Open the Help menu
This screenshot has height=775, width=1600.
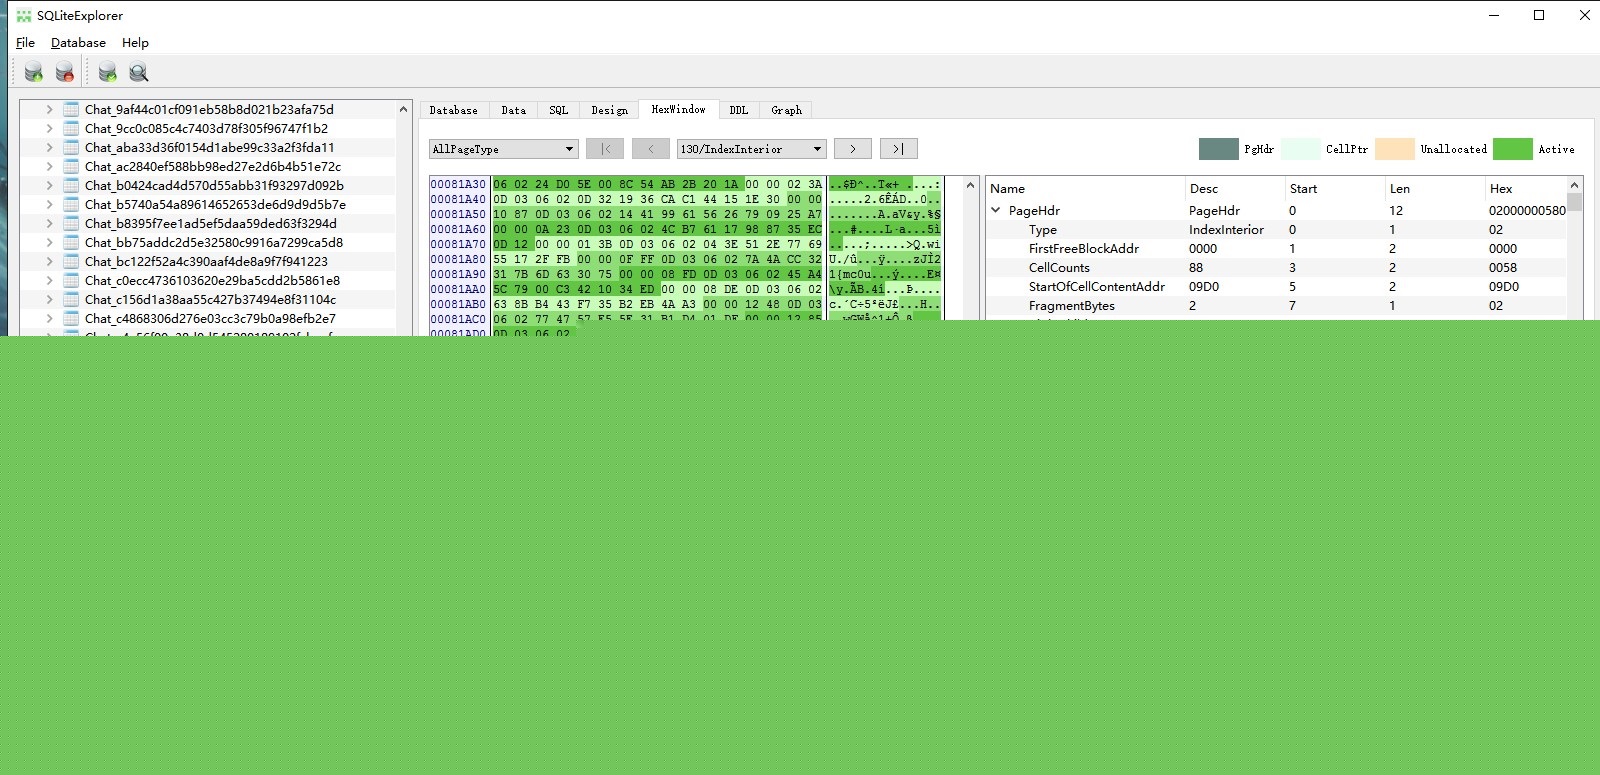pyautogui.click(x=135, y=43)
